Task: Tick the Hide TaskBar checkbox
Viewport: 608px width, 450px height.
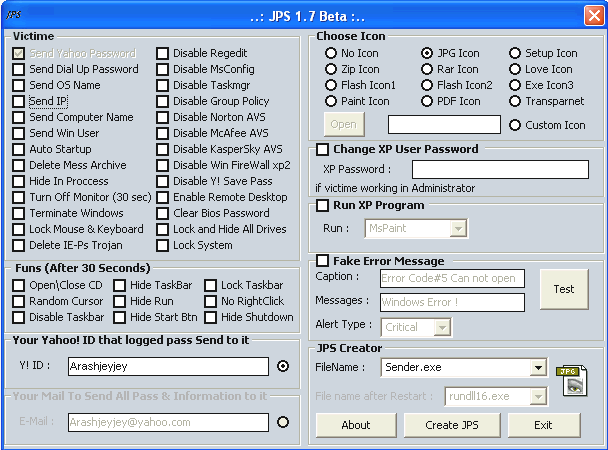Action: pyautogui.click(x=120, y=285)
